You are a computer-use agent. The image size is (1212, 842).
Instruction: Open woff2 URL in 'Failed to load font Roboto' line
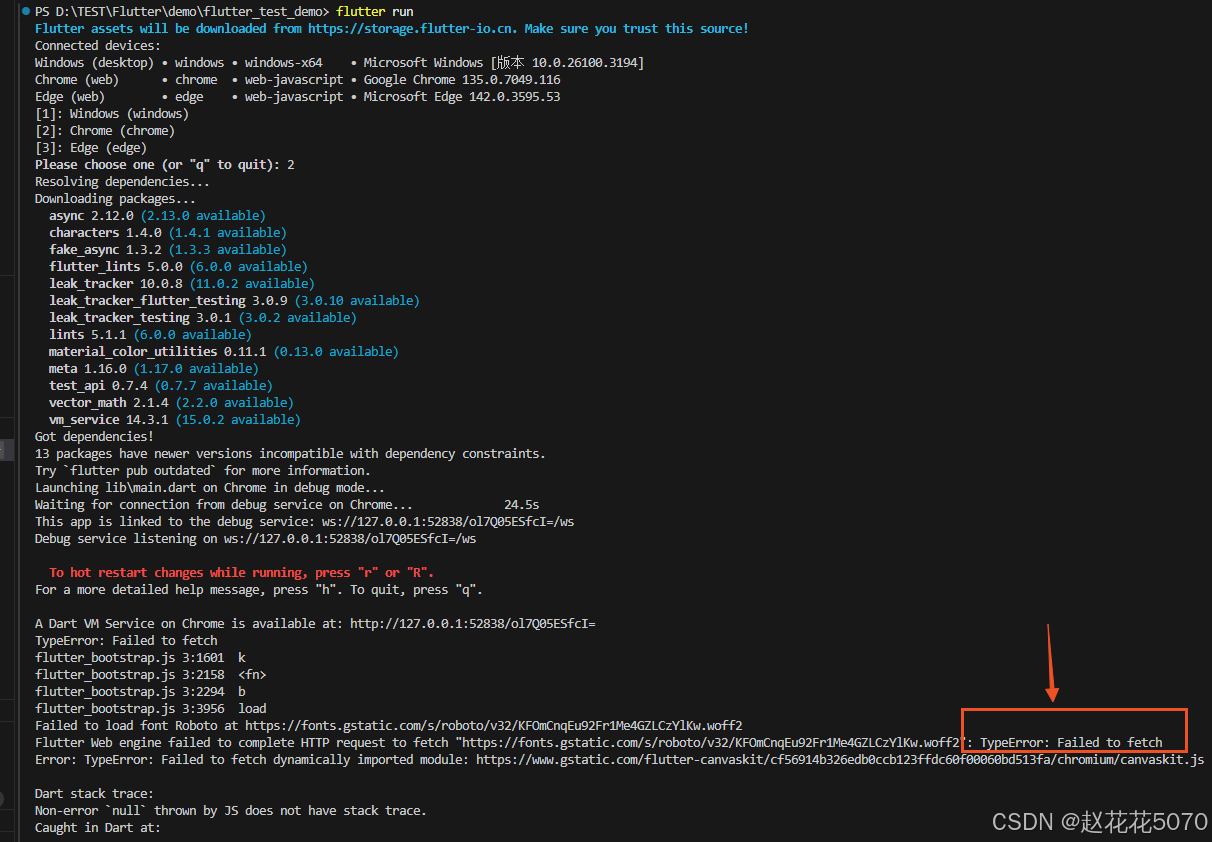click(x=493, y=725)
